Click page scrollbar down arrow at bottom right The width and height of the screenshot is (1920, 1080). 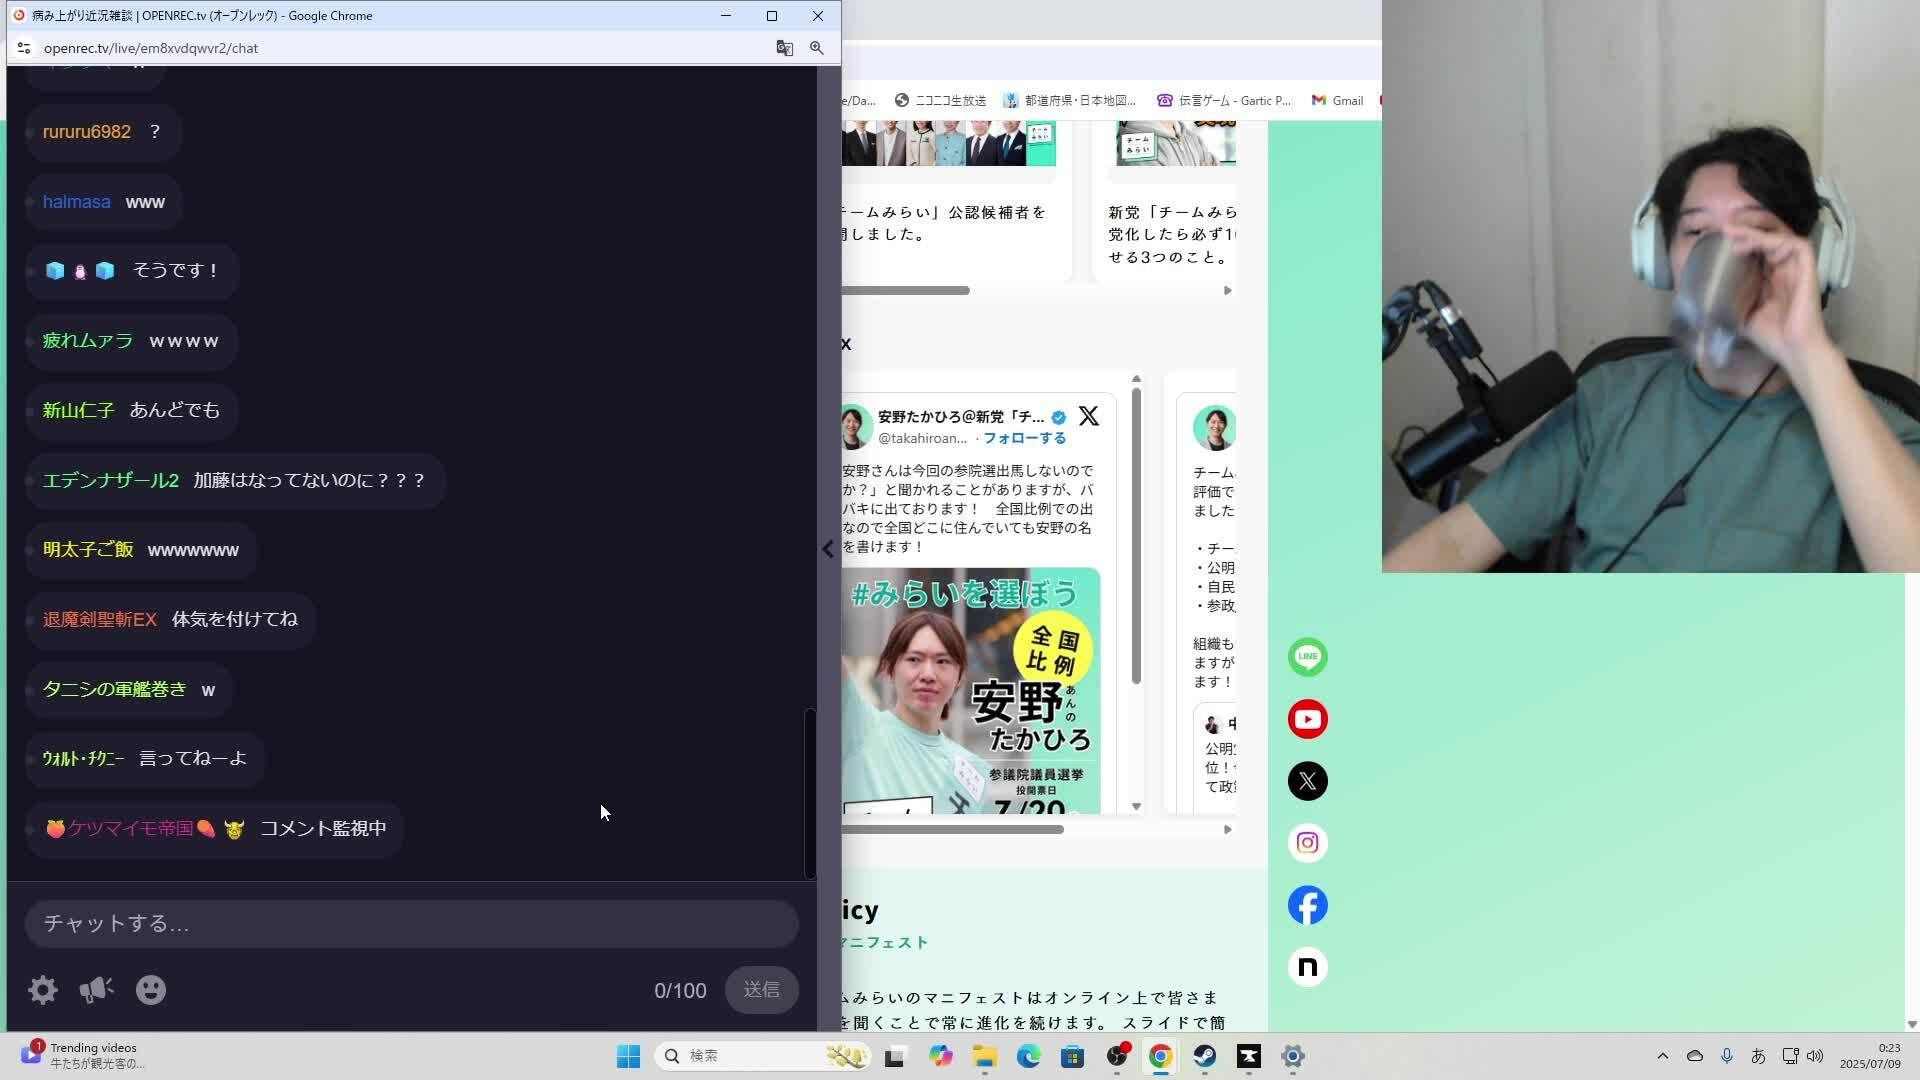click(1912, 1024)
